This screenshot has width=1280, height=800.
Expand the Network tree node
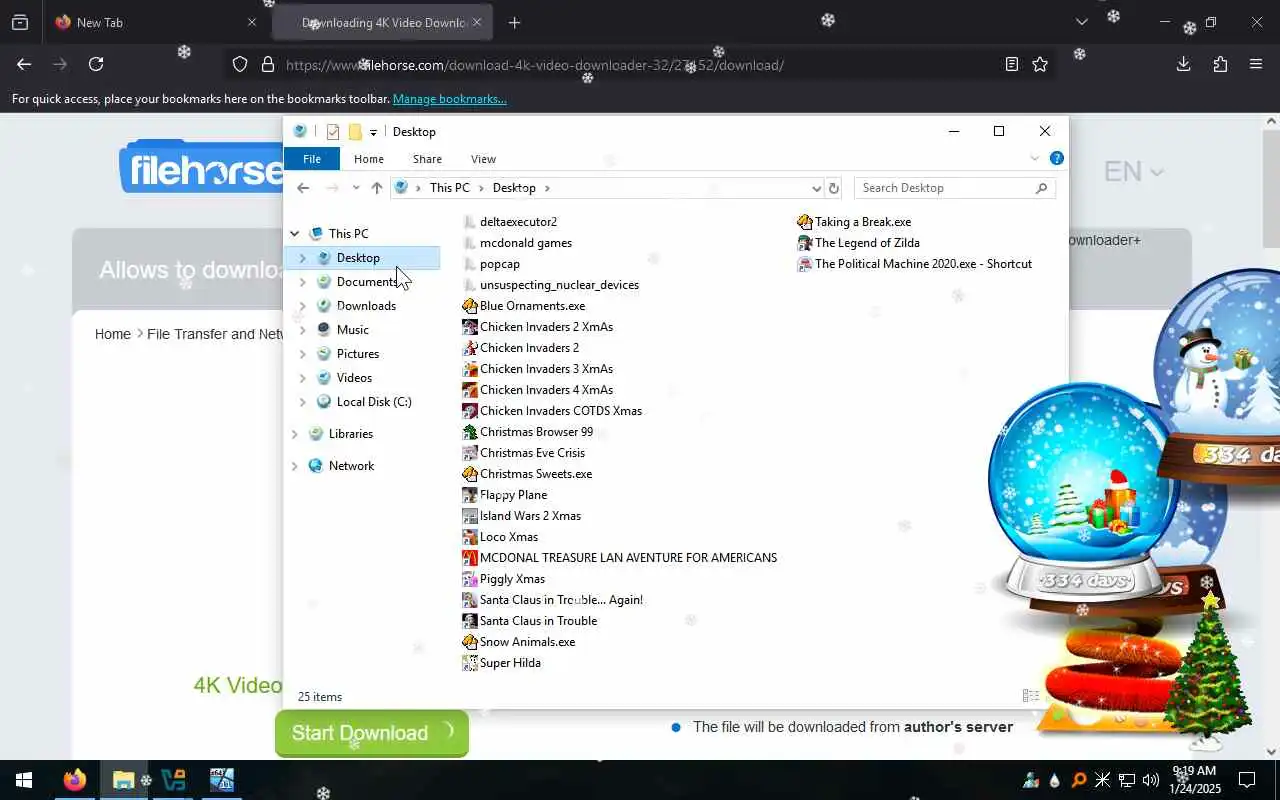[295, 466]
